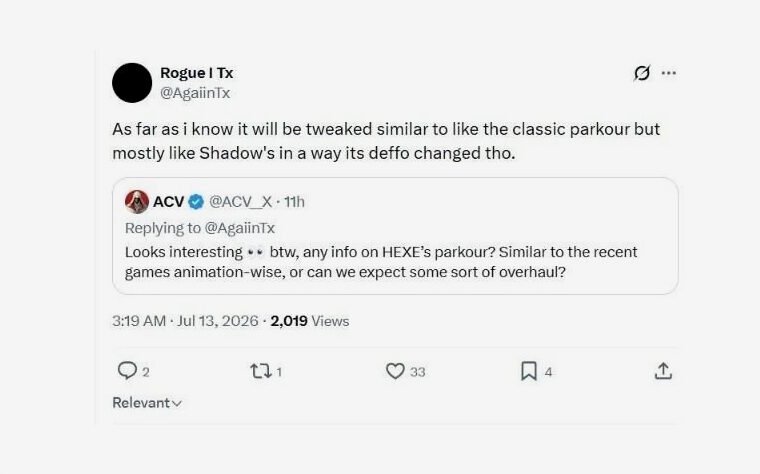Click the reply speech bubble icon
This screenshot has height=474, width=760.
(127, 371)
